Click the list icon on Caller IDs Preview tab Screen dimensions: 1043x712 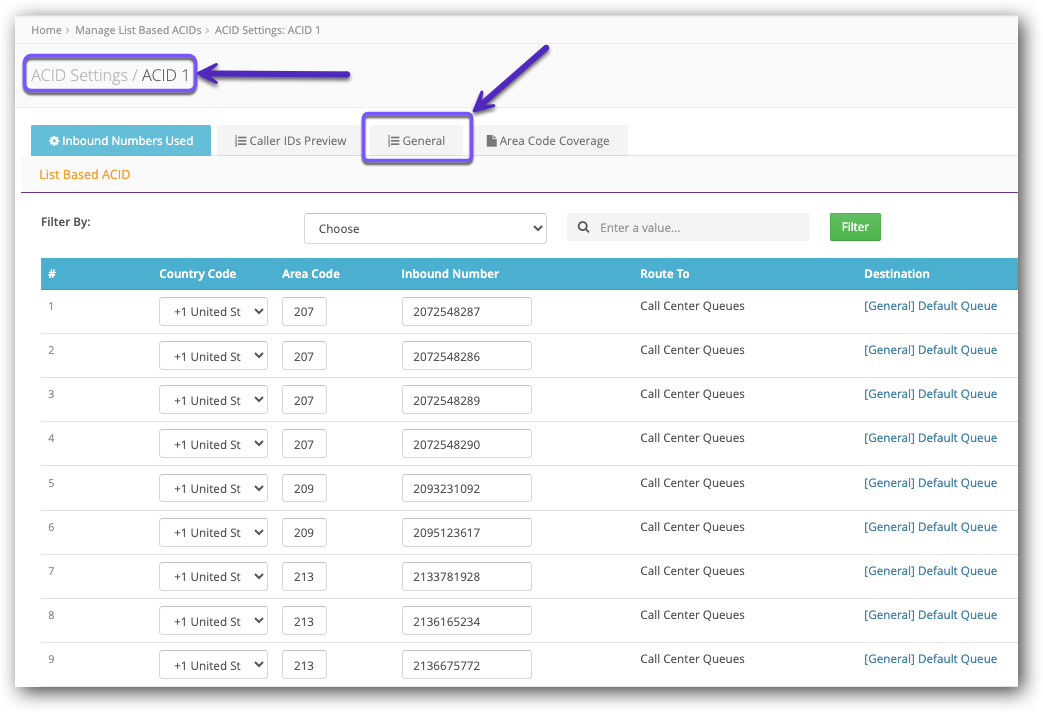pos(240,141)
